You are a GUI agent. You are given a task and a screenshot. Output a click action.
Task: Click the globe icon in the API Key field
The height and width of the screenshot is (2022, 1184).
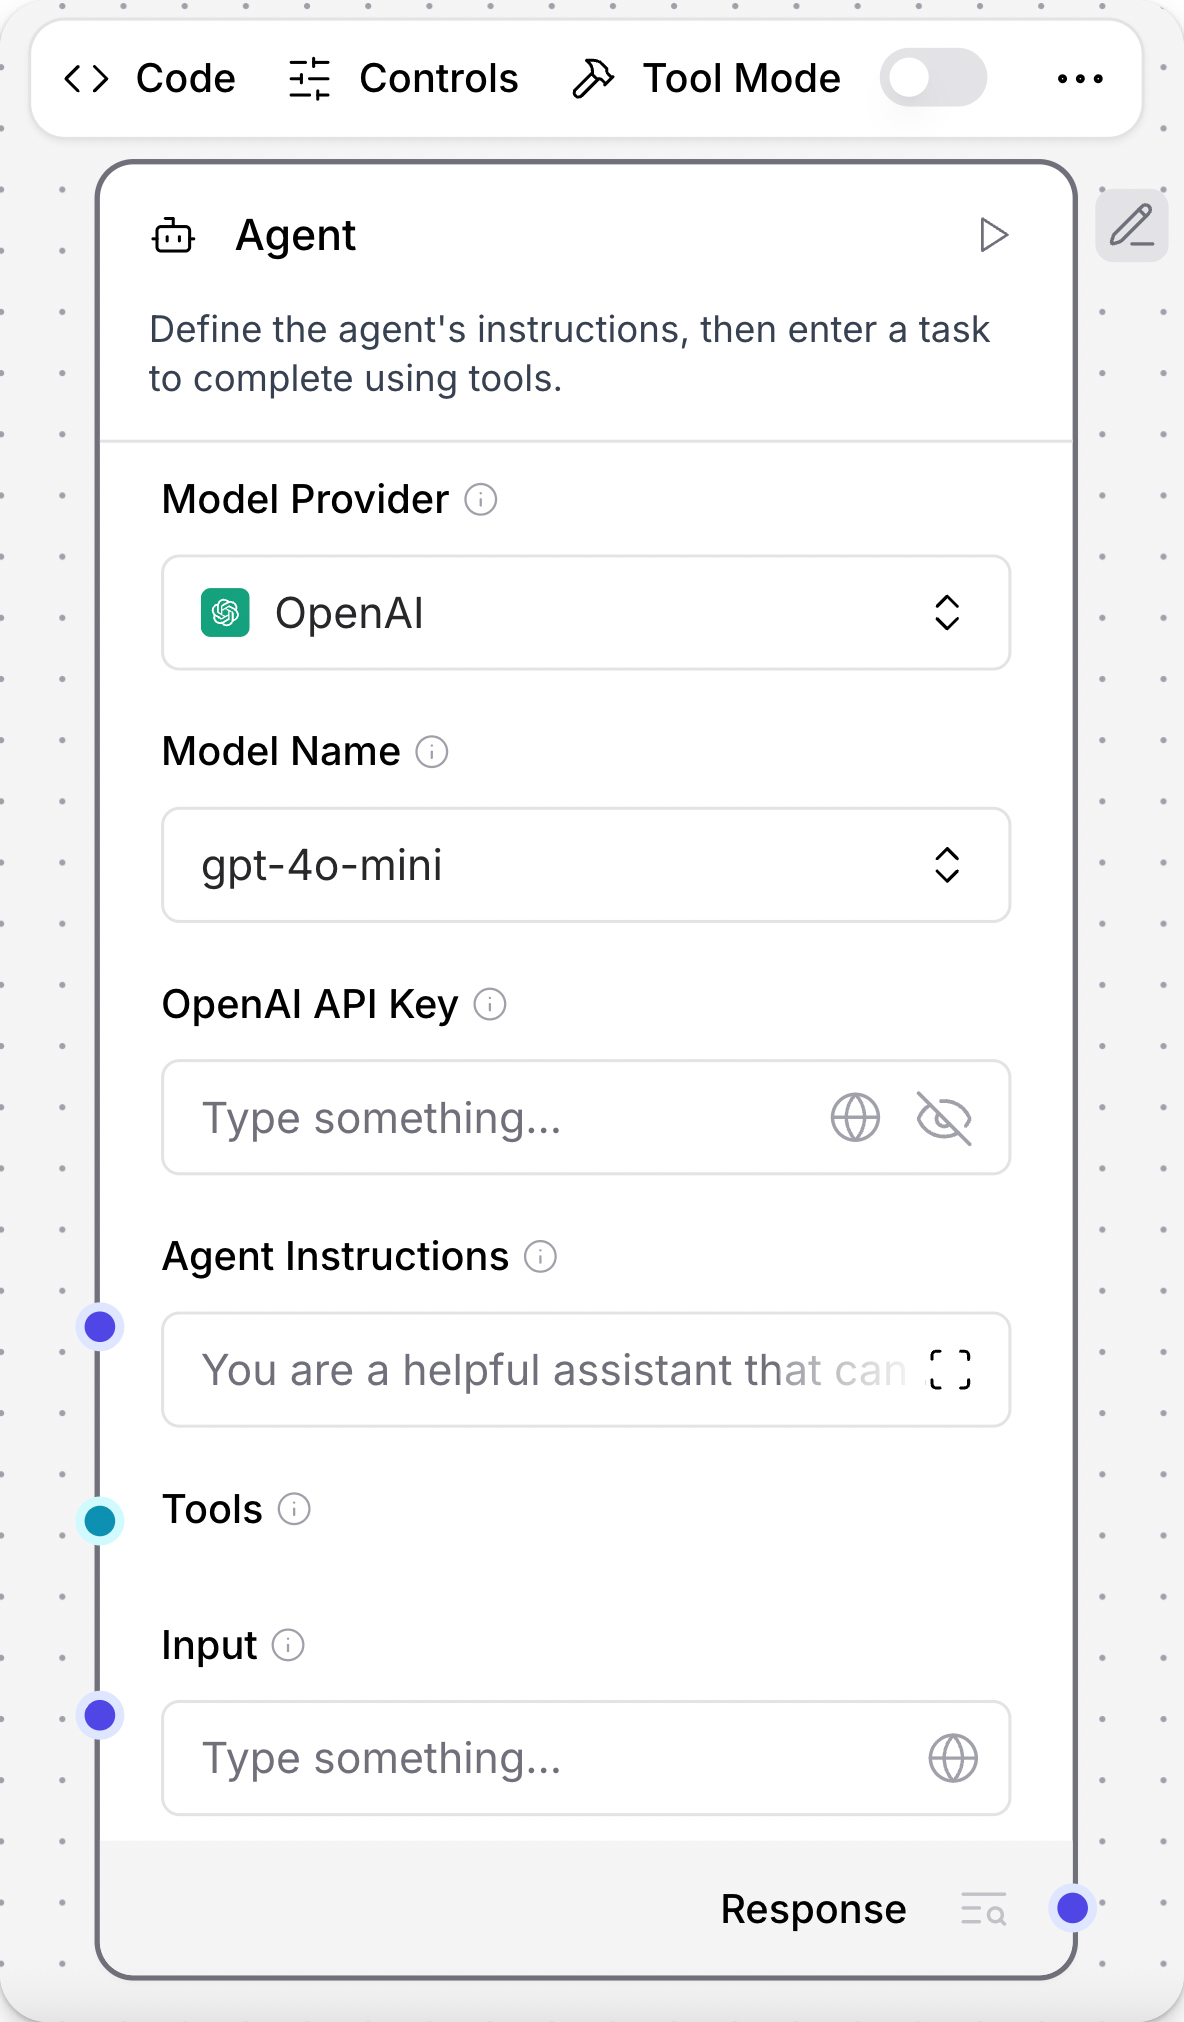855,1117
